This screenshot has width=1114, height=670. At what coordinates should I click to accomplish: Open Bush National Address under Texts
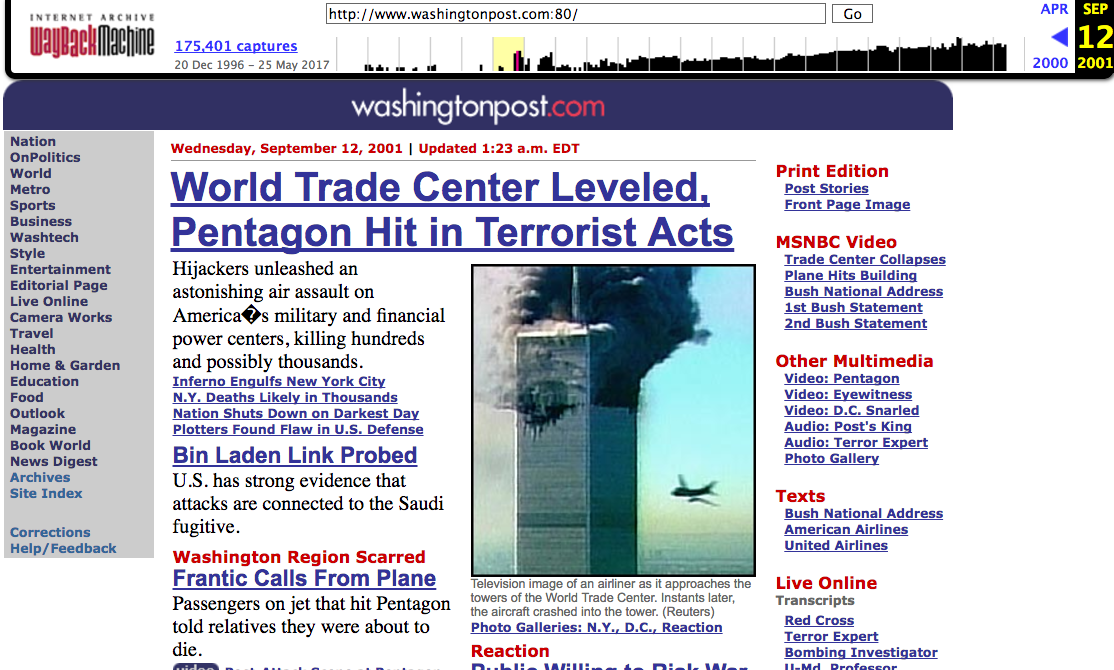coord(863,514)
